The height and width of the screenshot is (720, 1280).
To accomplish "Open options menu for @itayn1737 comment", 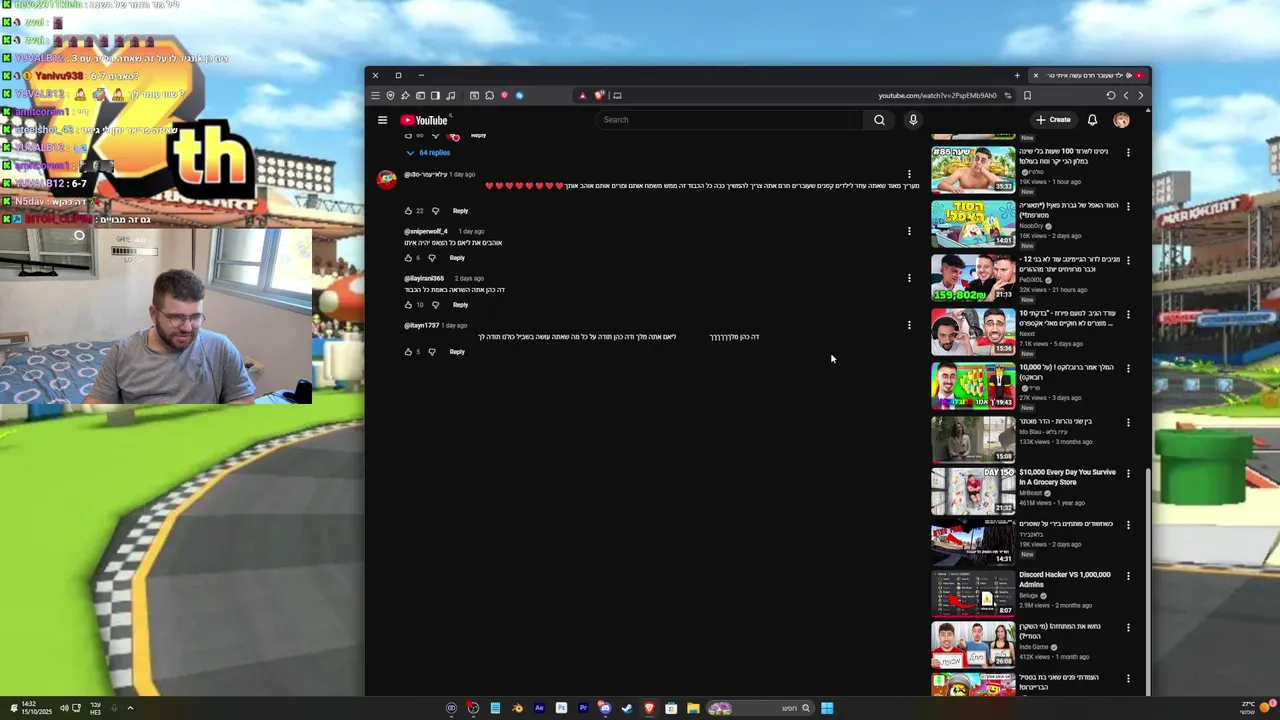I will 909,325.
